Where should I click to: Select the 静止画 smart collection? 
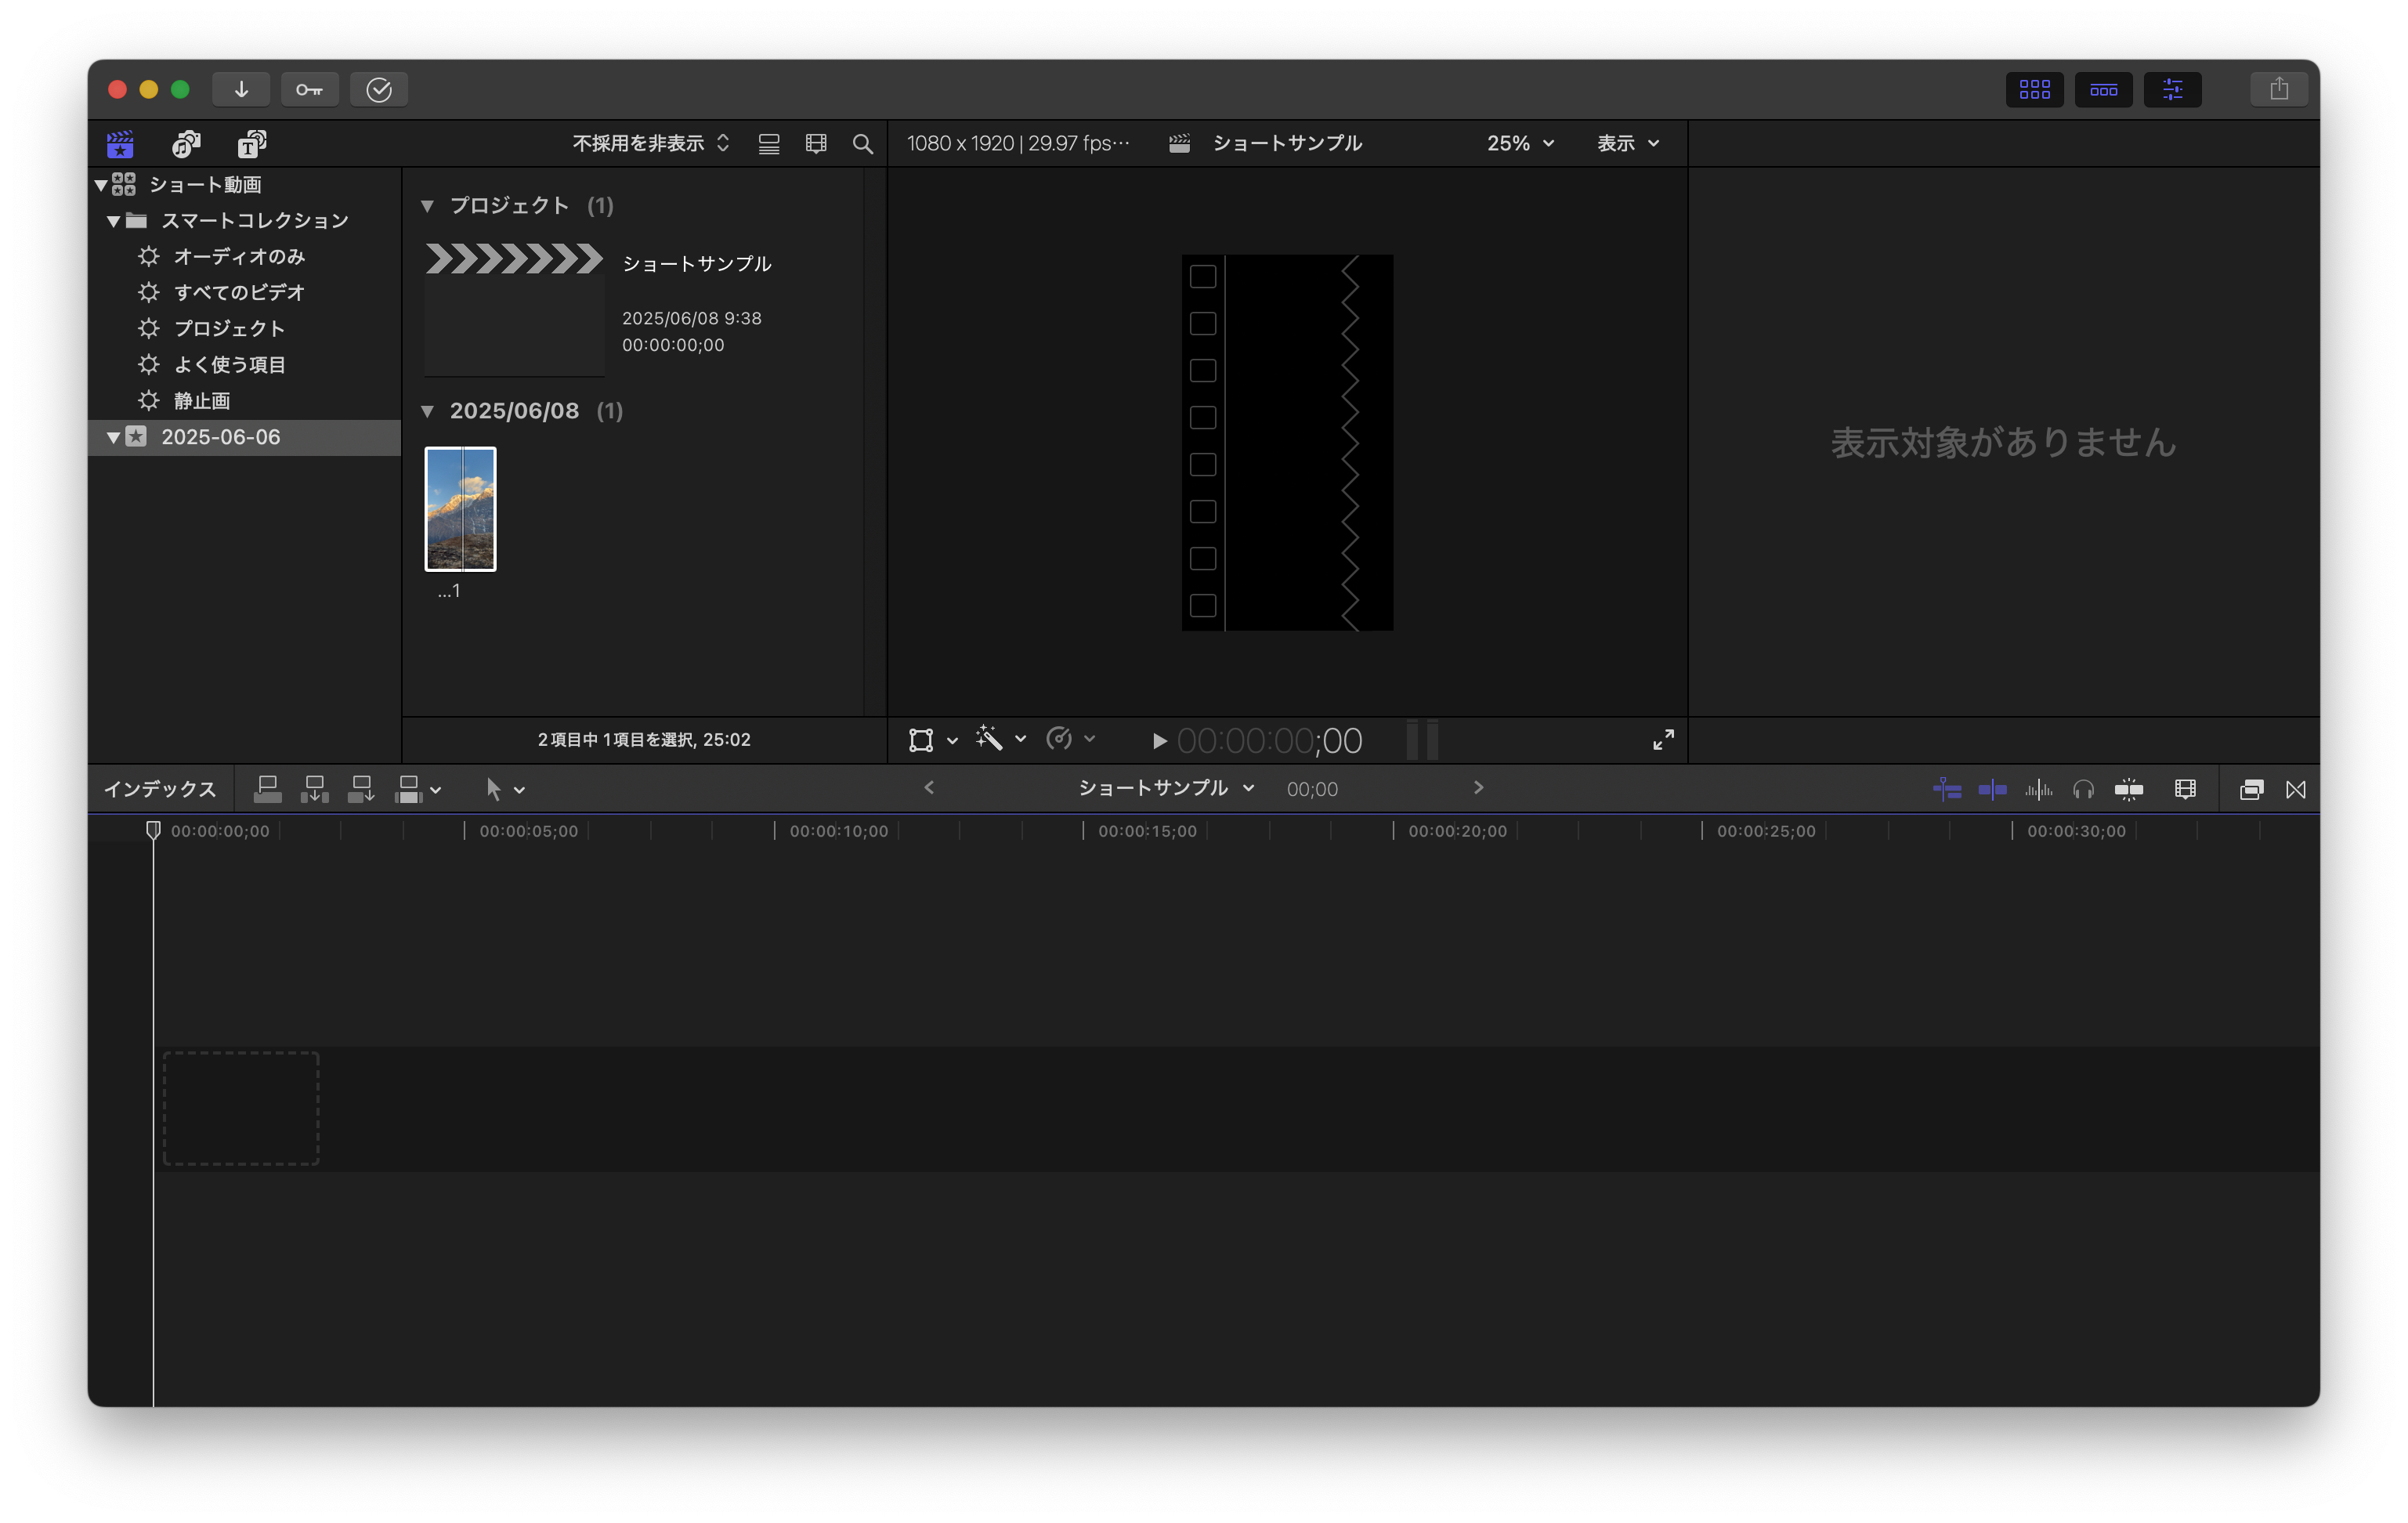pos(202,400)
